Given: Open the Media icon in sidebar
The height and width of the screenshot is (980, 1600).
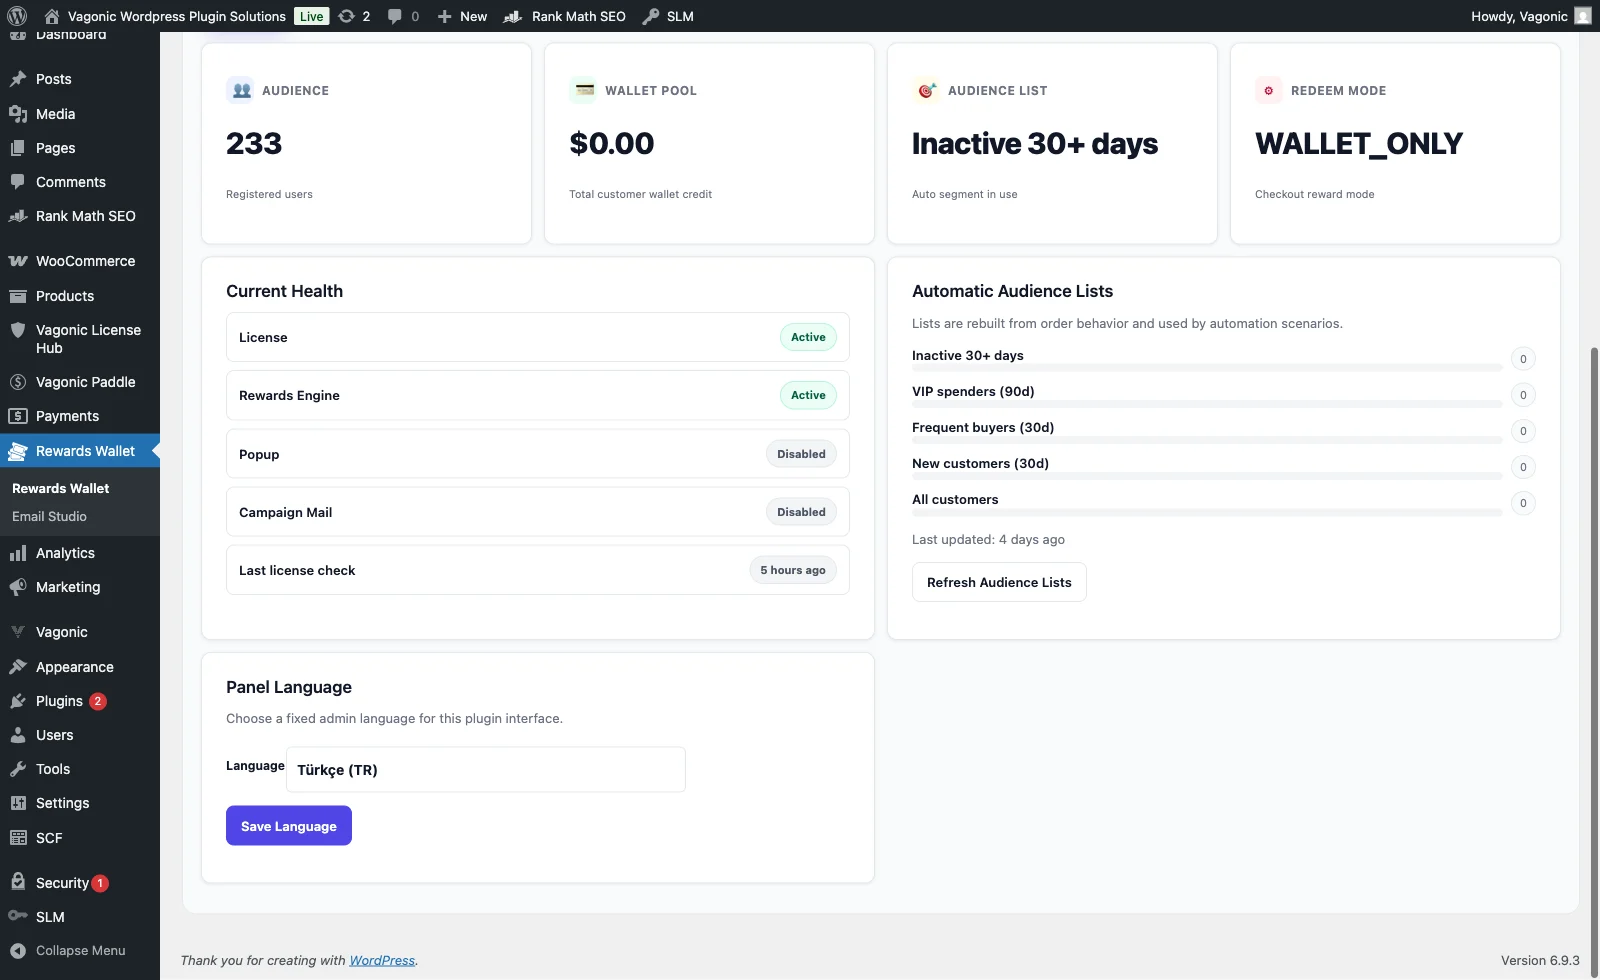Looking at the screenshot, I should 18,114.
